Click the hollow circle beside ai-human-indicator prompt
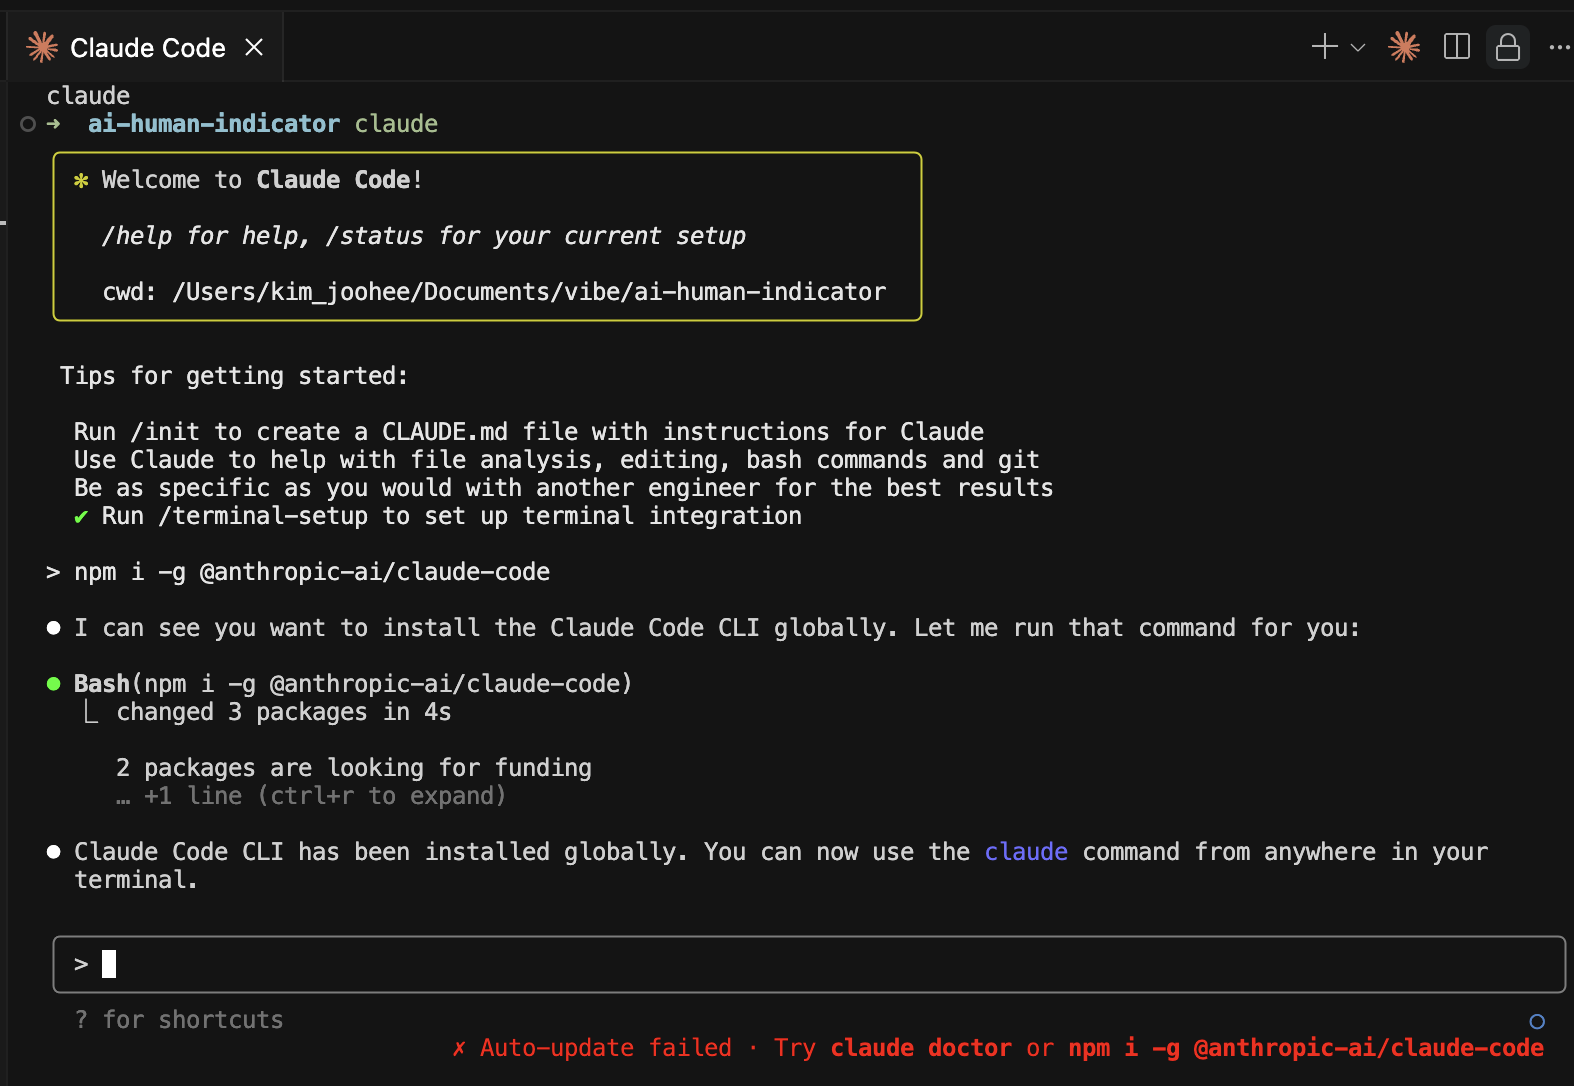Viewport: 1574px width, 1086px height. click(28, 124)
